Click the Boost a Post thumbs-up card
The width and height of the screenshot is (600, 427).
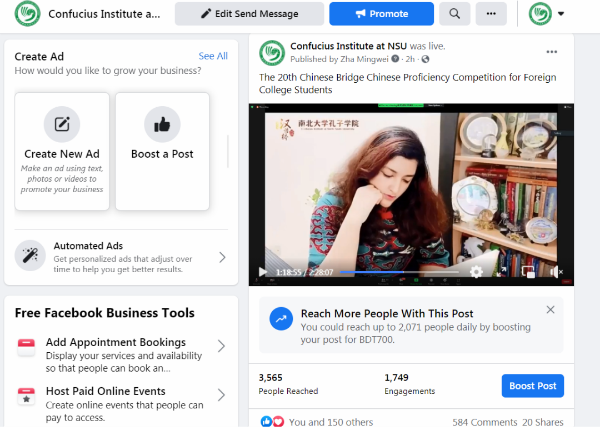[162, 150]
